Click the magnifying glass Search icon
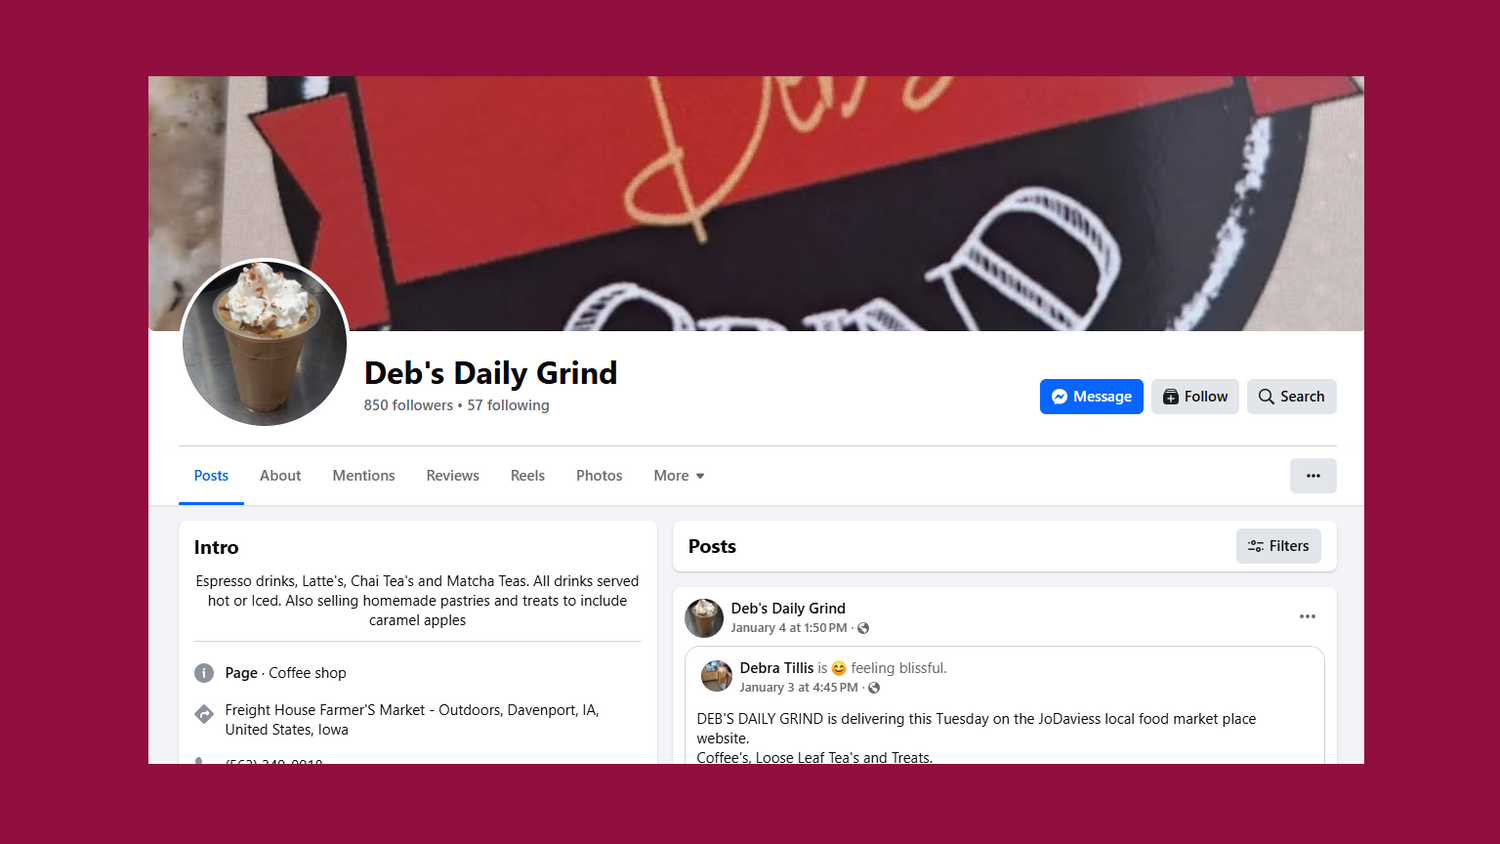The width and height of the screenshot is (1500, 844). (1266, 397)
